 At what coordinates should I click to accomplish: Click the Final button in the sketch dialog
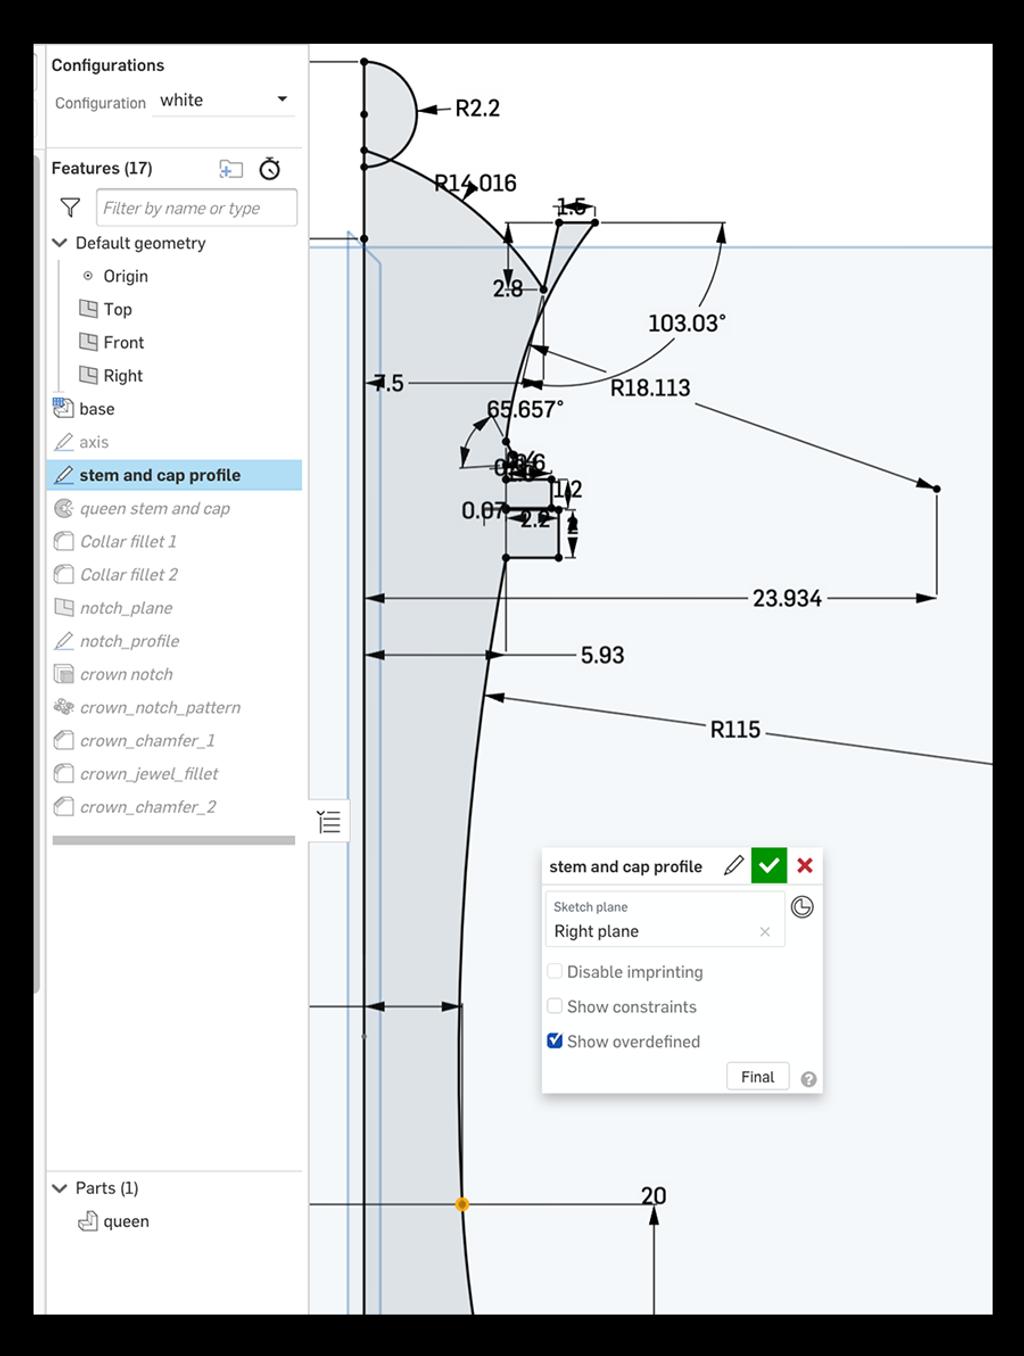point(757,1076)
